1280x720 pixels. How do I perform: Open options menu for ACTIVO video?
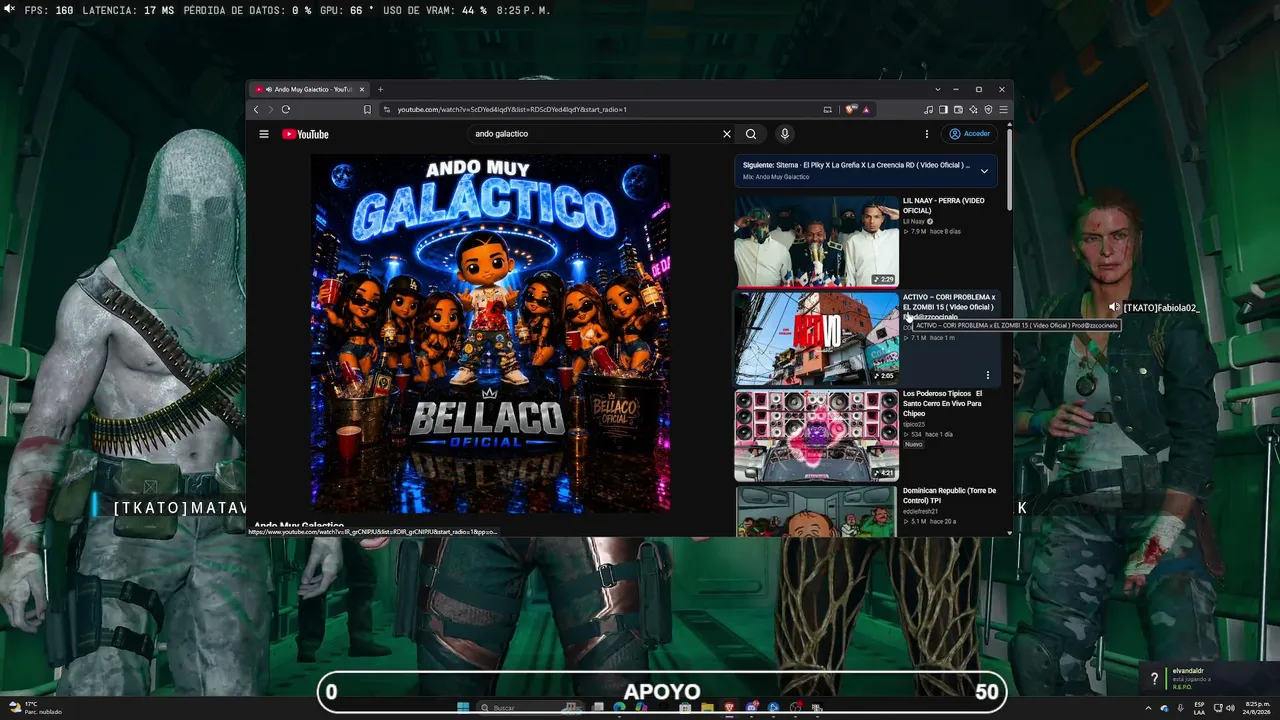[x=988, y=376]
